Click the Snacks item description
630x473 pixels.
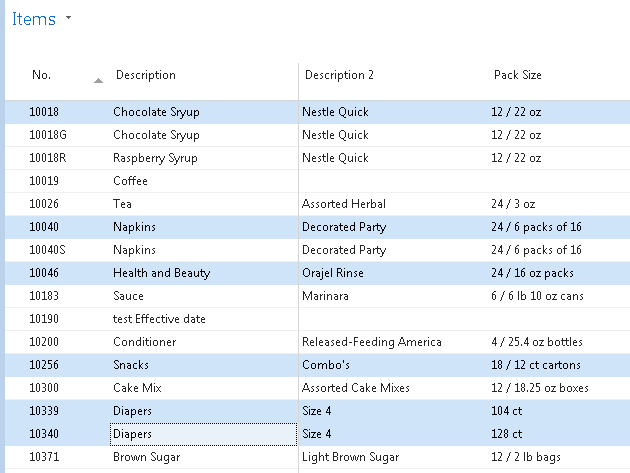pyautogui.click(x=131, y=365)
